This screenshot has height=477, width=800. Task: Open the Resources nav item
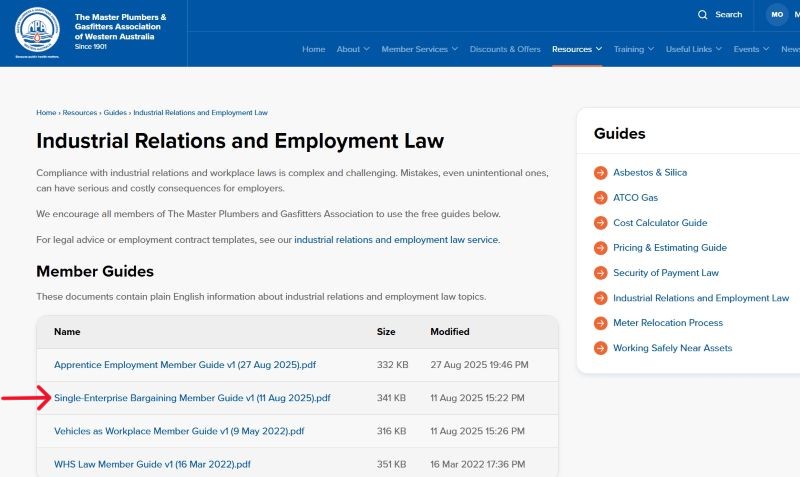pyautogui.click(x=572, y=49)
